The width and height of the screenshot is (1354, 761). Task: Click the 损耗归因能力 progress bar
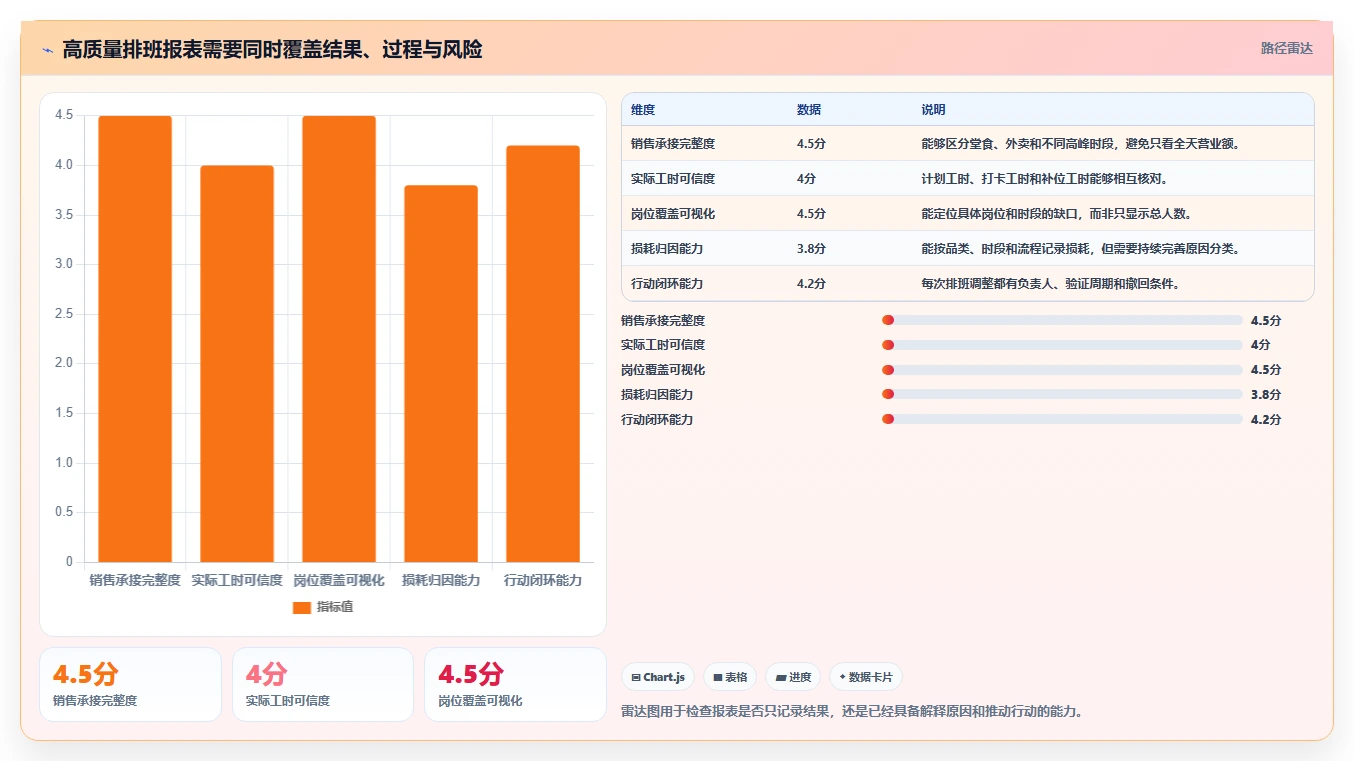(1062, 394)
